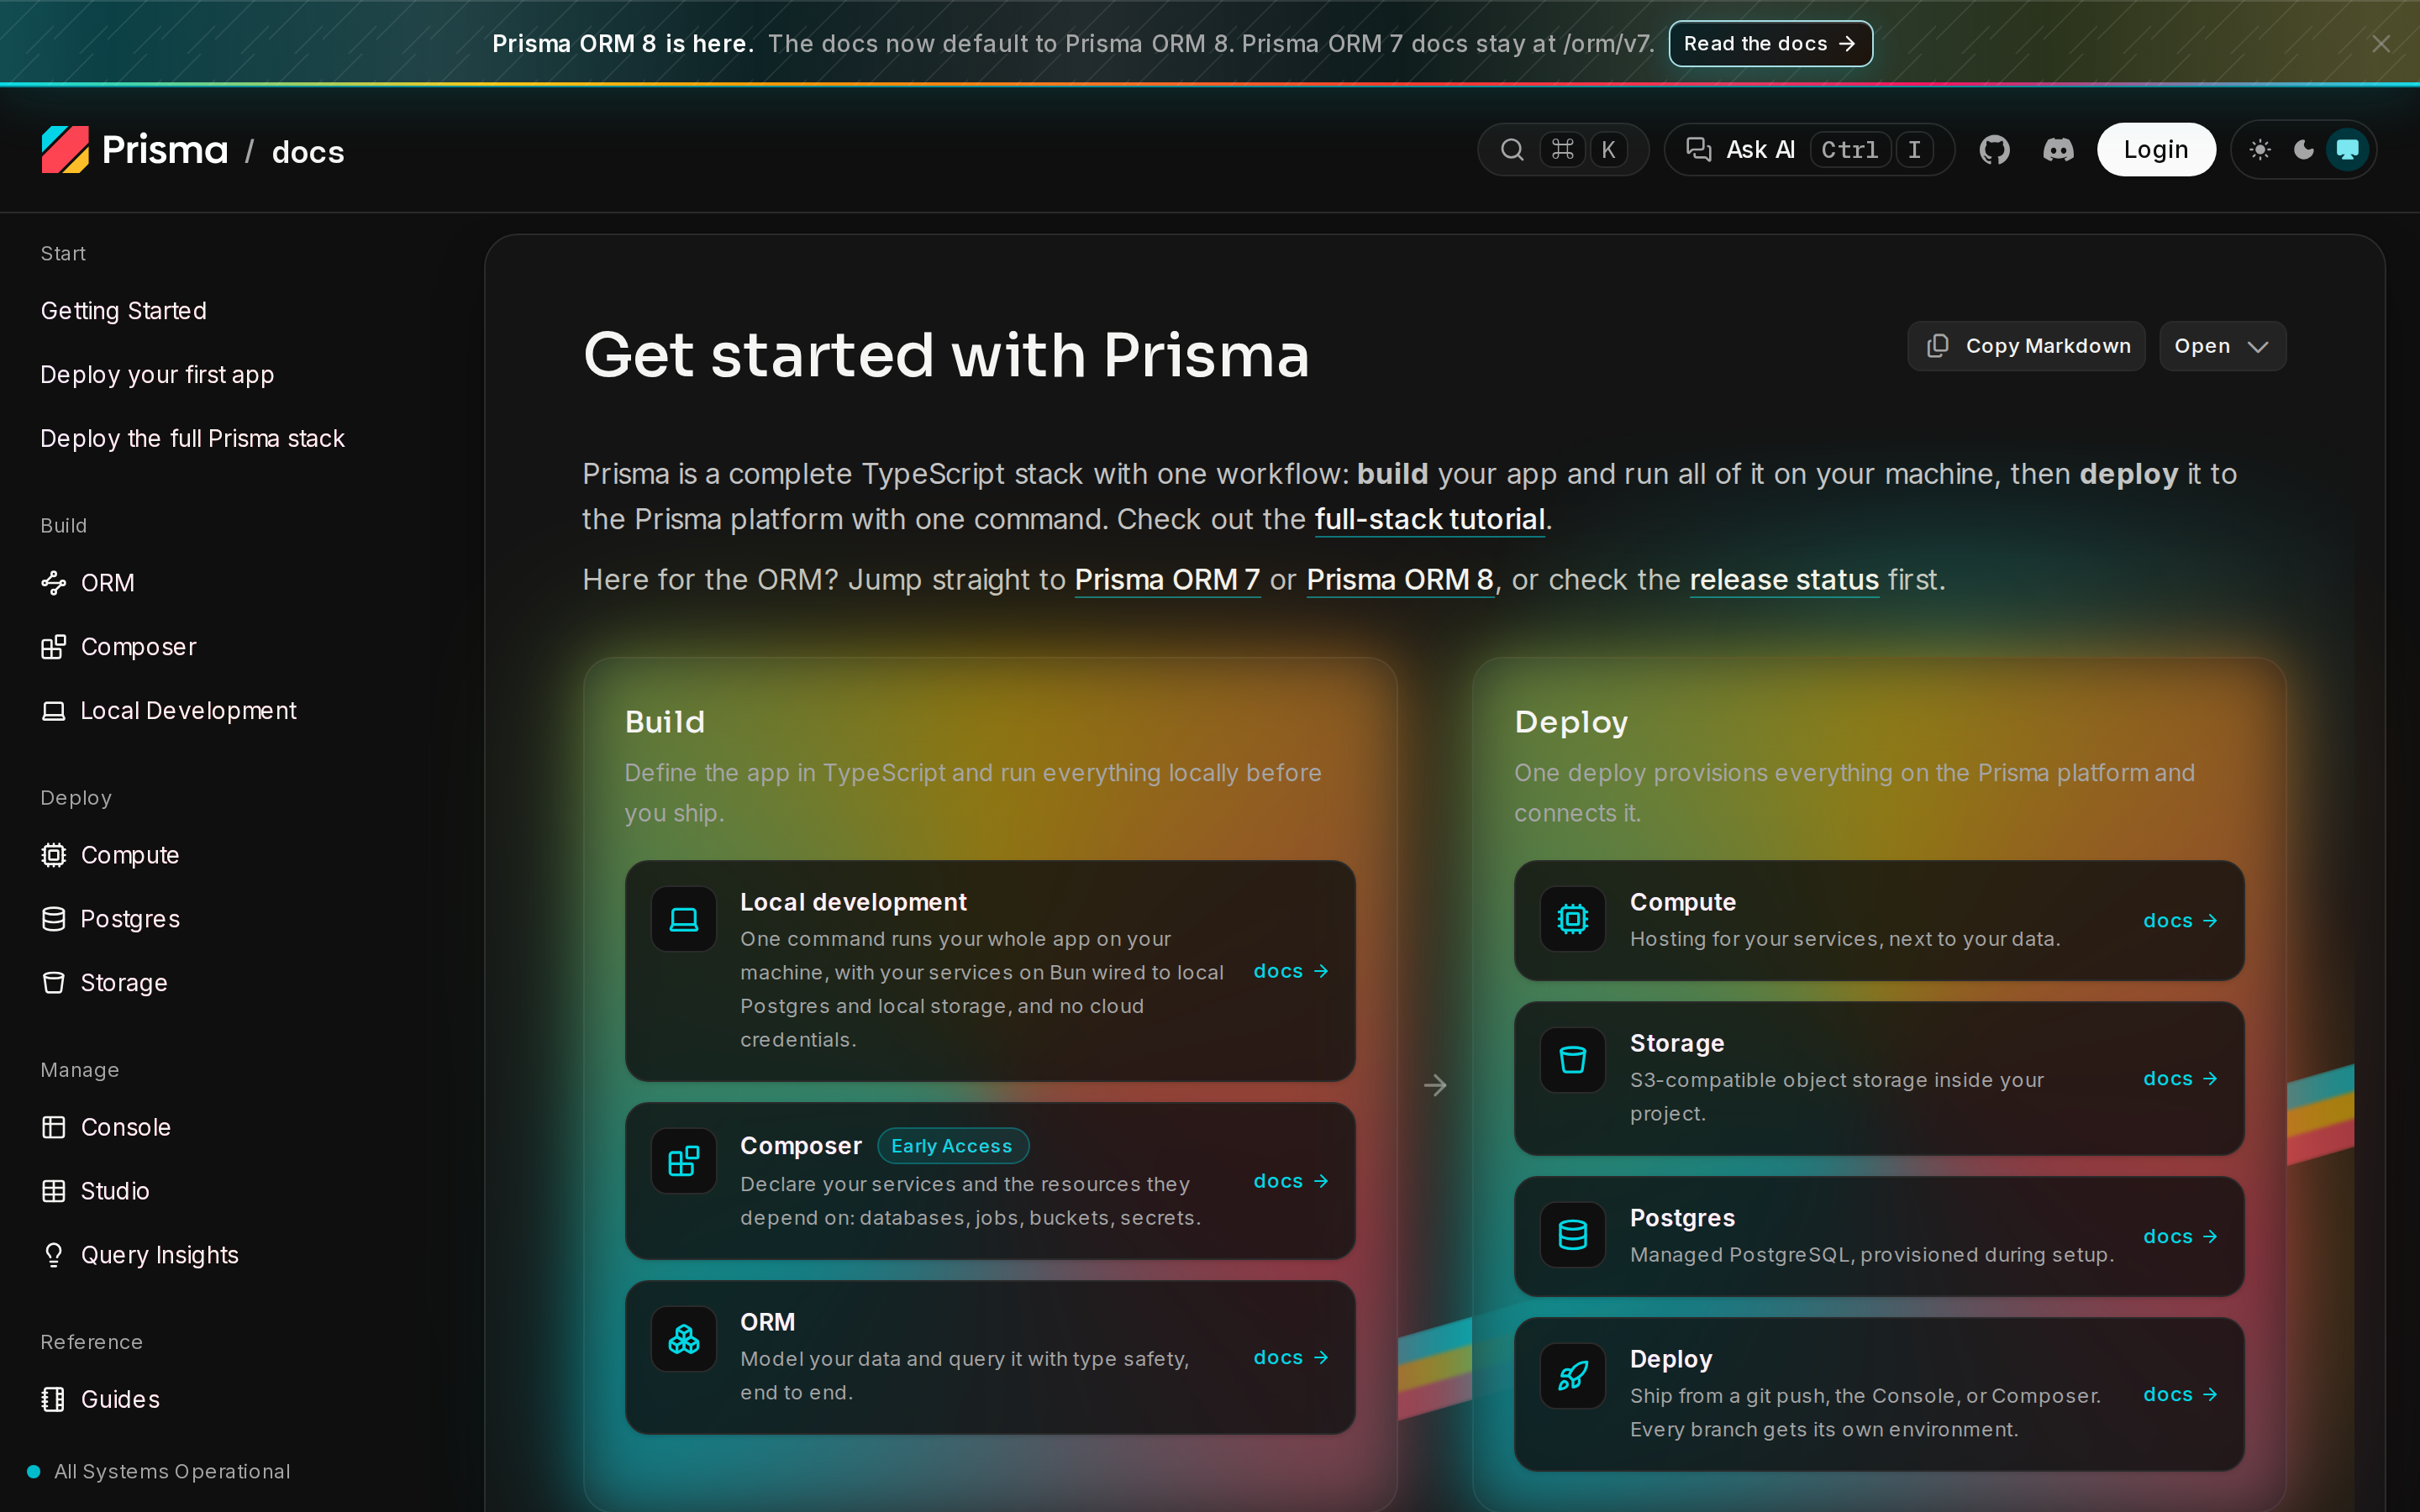The height and width of the screenshot is (1512, 2420).
Task: Open Deploy the full Prisma stack page
Action: [x=192, y=439]
